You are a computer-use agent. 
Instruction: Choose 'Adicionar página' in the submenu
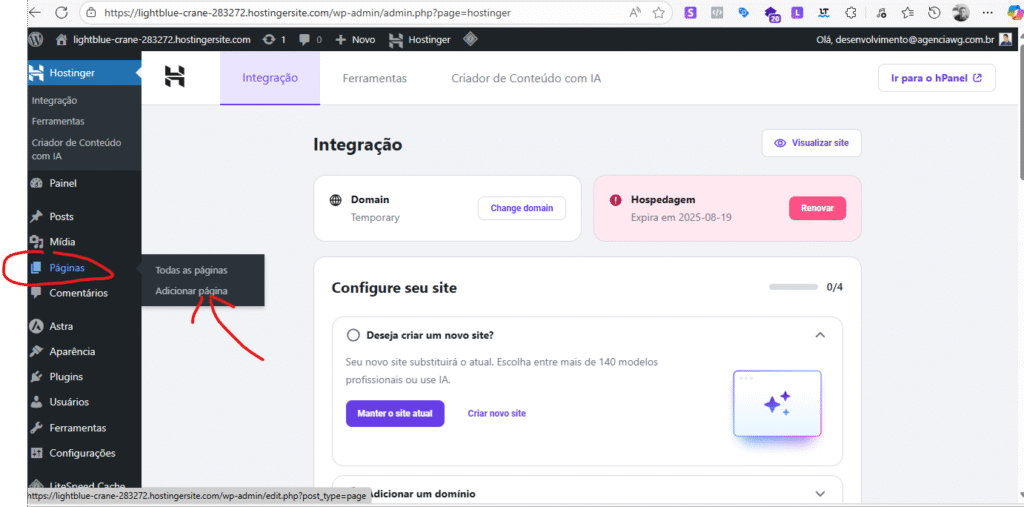(191, 291)
